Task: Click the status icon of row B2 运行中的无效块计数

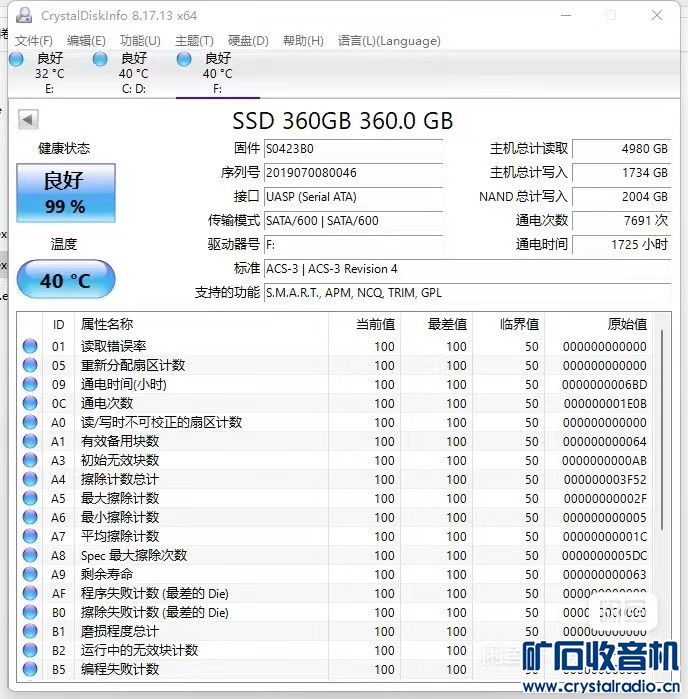Action: point(30,650)
